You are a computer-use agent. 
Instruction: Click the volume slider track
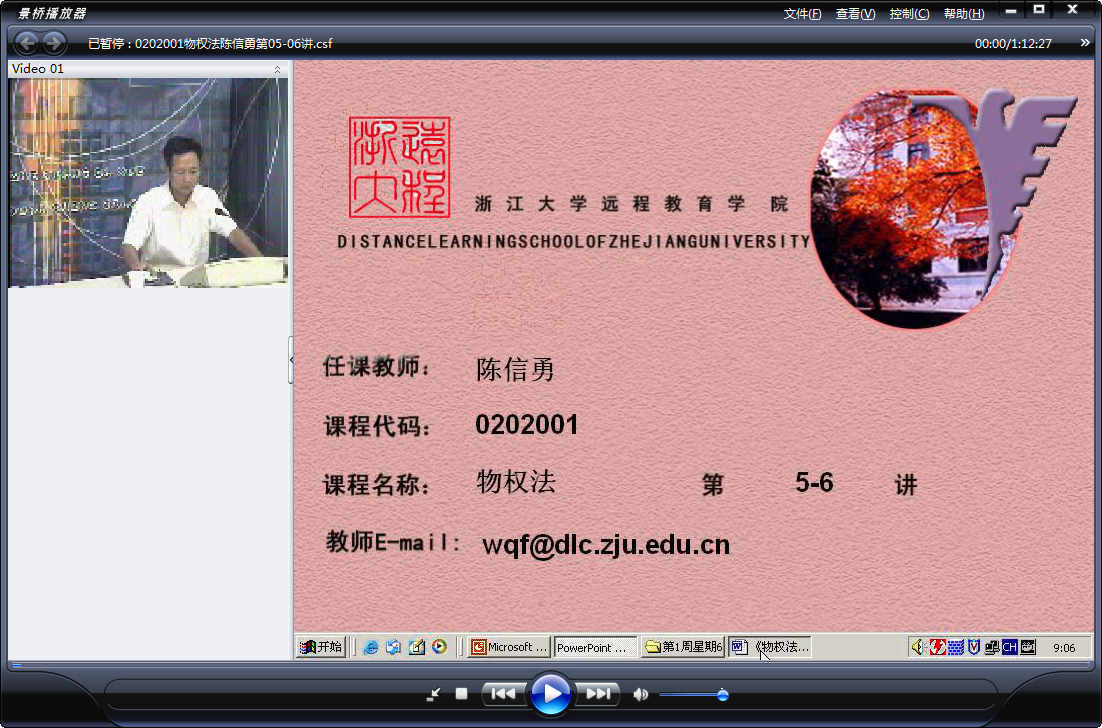coord(694,695)
